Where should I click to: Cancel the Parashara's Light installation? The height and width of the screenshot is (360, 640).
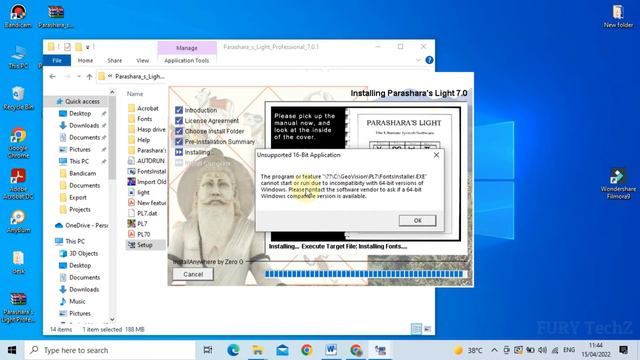pyautogui.click(x=193, y=274)
